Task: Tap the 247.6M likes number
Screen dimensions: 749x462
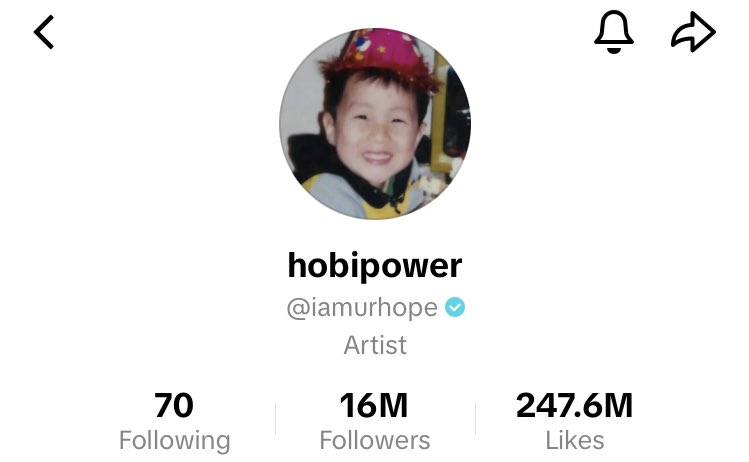Action: [575, 406]
